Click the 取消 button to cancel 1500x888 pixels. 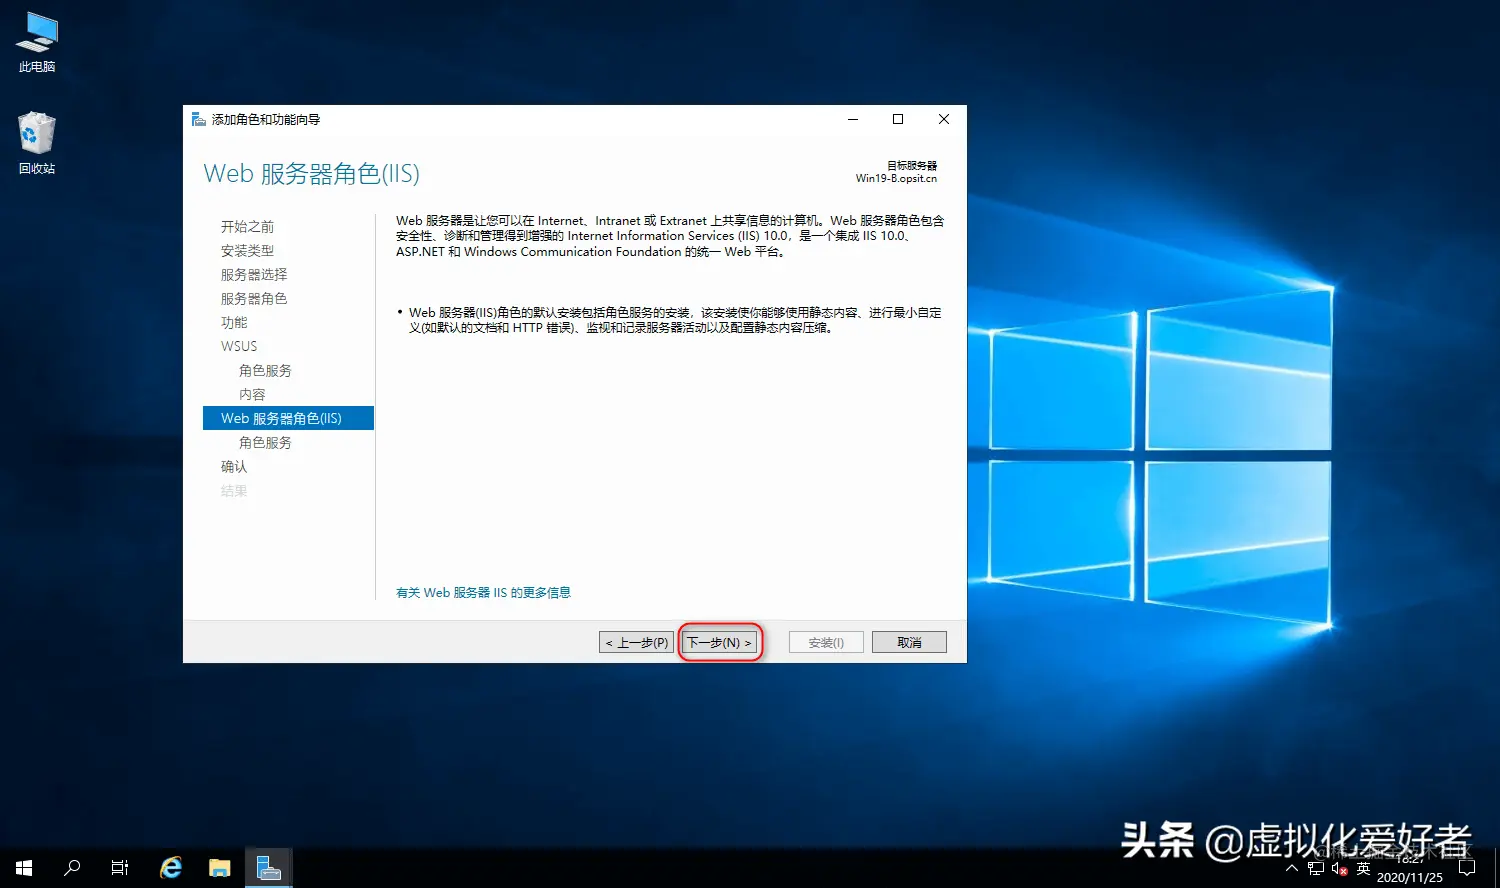coord(908,641)
